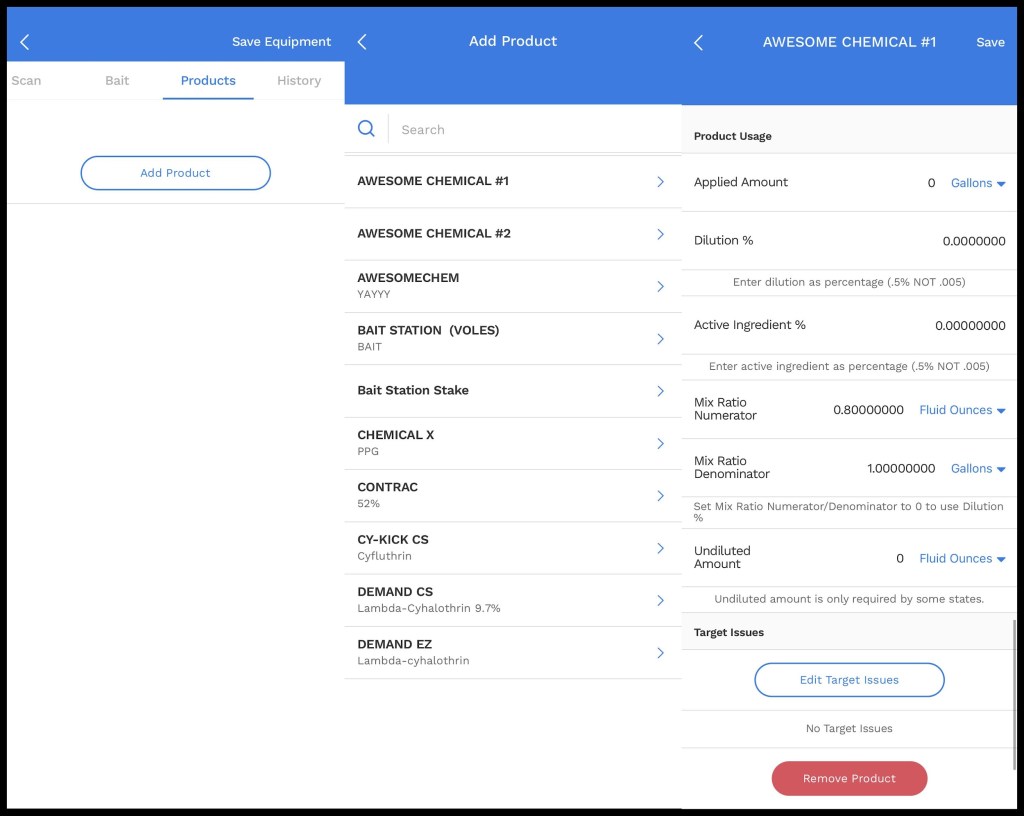The width and height of the screenshot is (1024, 816).
Task: Switch to the Bait tab
Action: (117, 81)
